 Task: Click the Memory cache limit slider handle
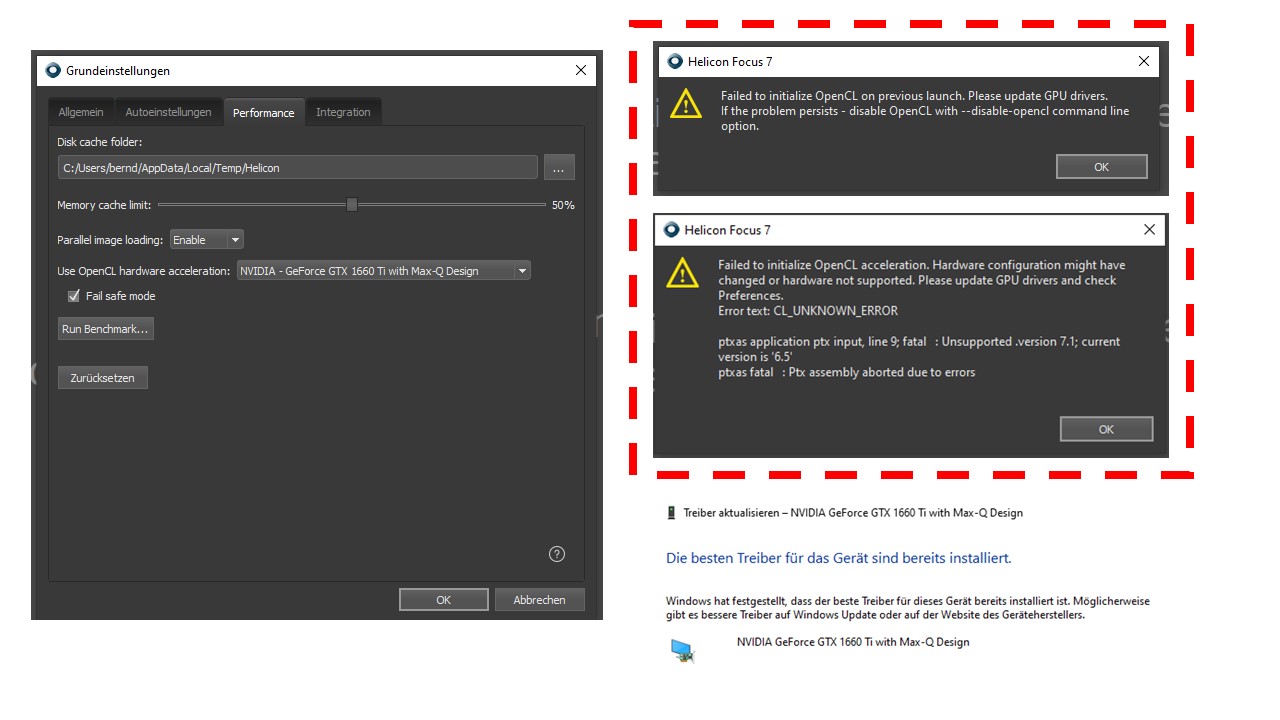[352, 205]
